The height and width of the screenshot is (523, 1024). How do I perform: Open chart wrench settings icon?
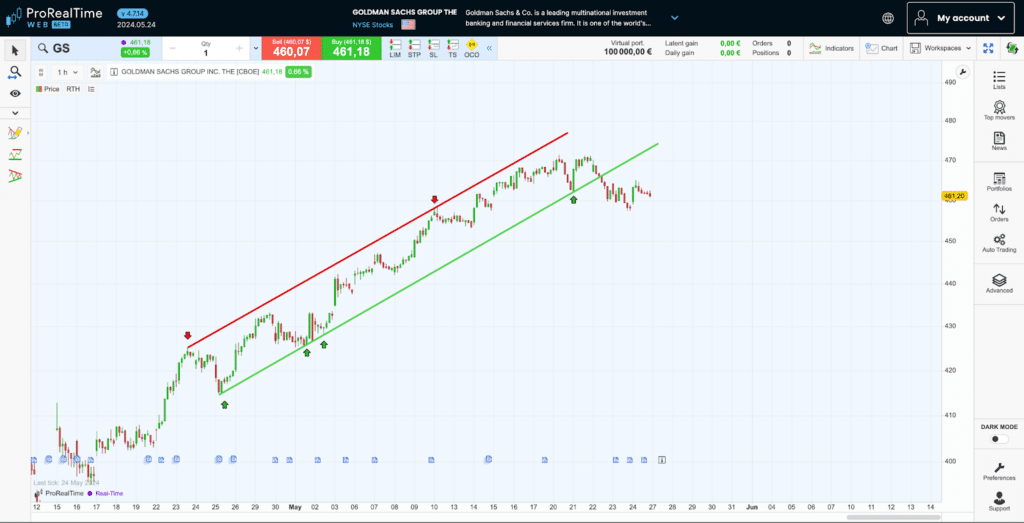pyautogui.click(x=962, y=72)
